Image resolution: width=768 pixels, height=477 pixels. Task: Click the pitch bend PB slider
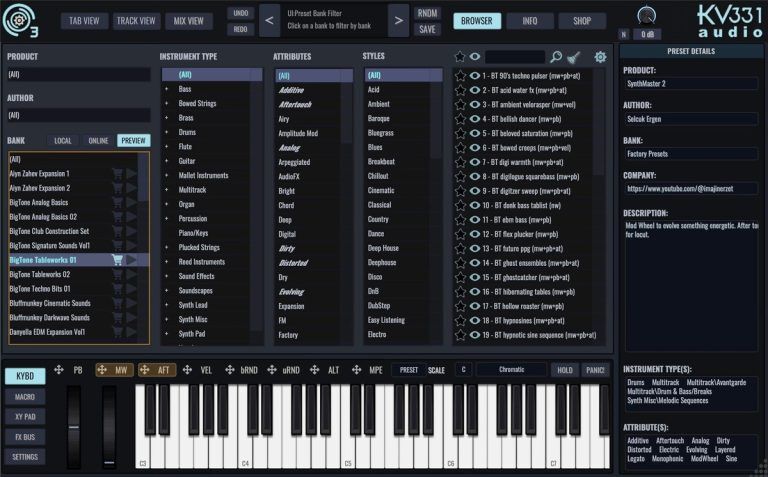pos(74,426)
